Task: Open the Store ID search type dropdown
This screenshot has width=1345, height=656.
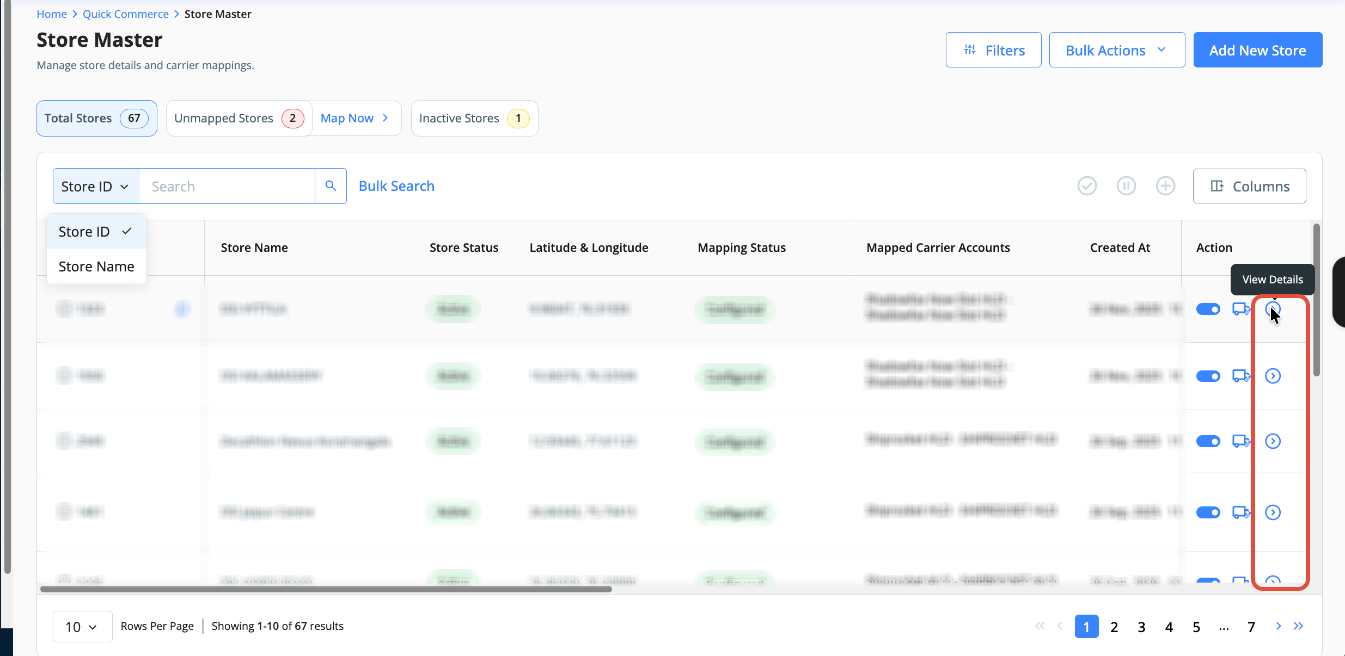Action: [x=96, y=186]
